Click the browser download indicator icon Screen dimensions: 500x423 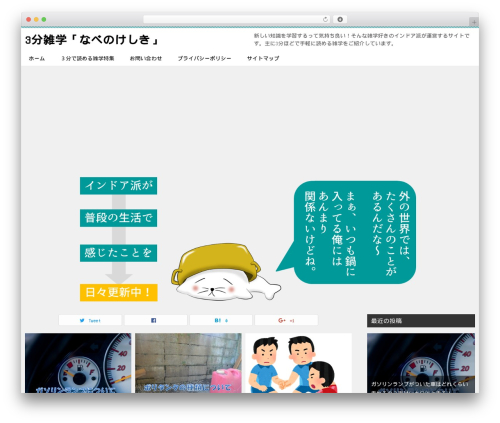click(x=340, y=20)
